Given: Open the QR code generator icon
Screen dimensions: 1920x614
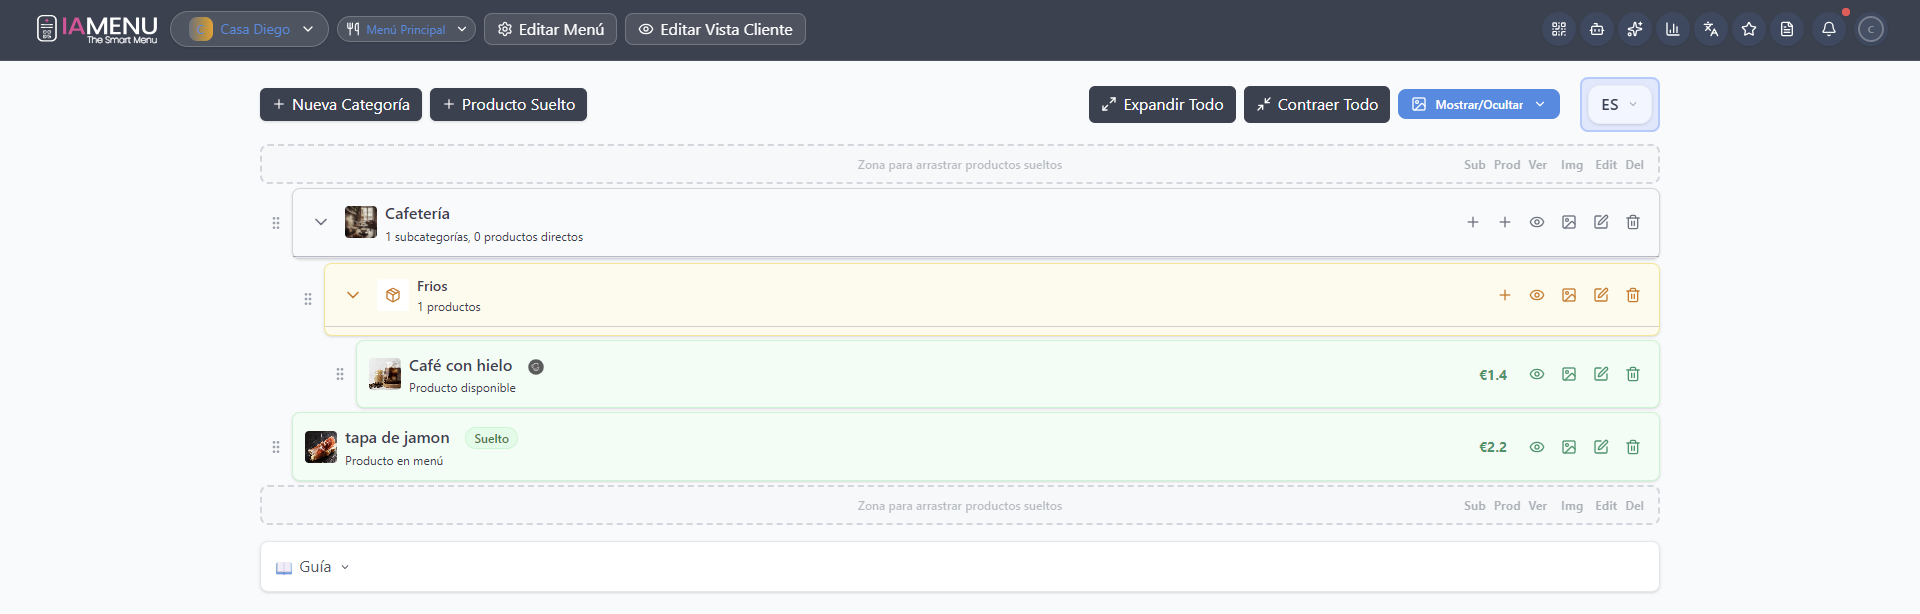Looking at the screenshot, I should click(1559, 29).
